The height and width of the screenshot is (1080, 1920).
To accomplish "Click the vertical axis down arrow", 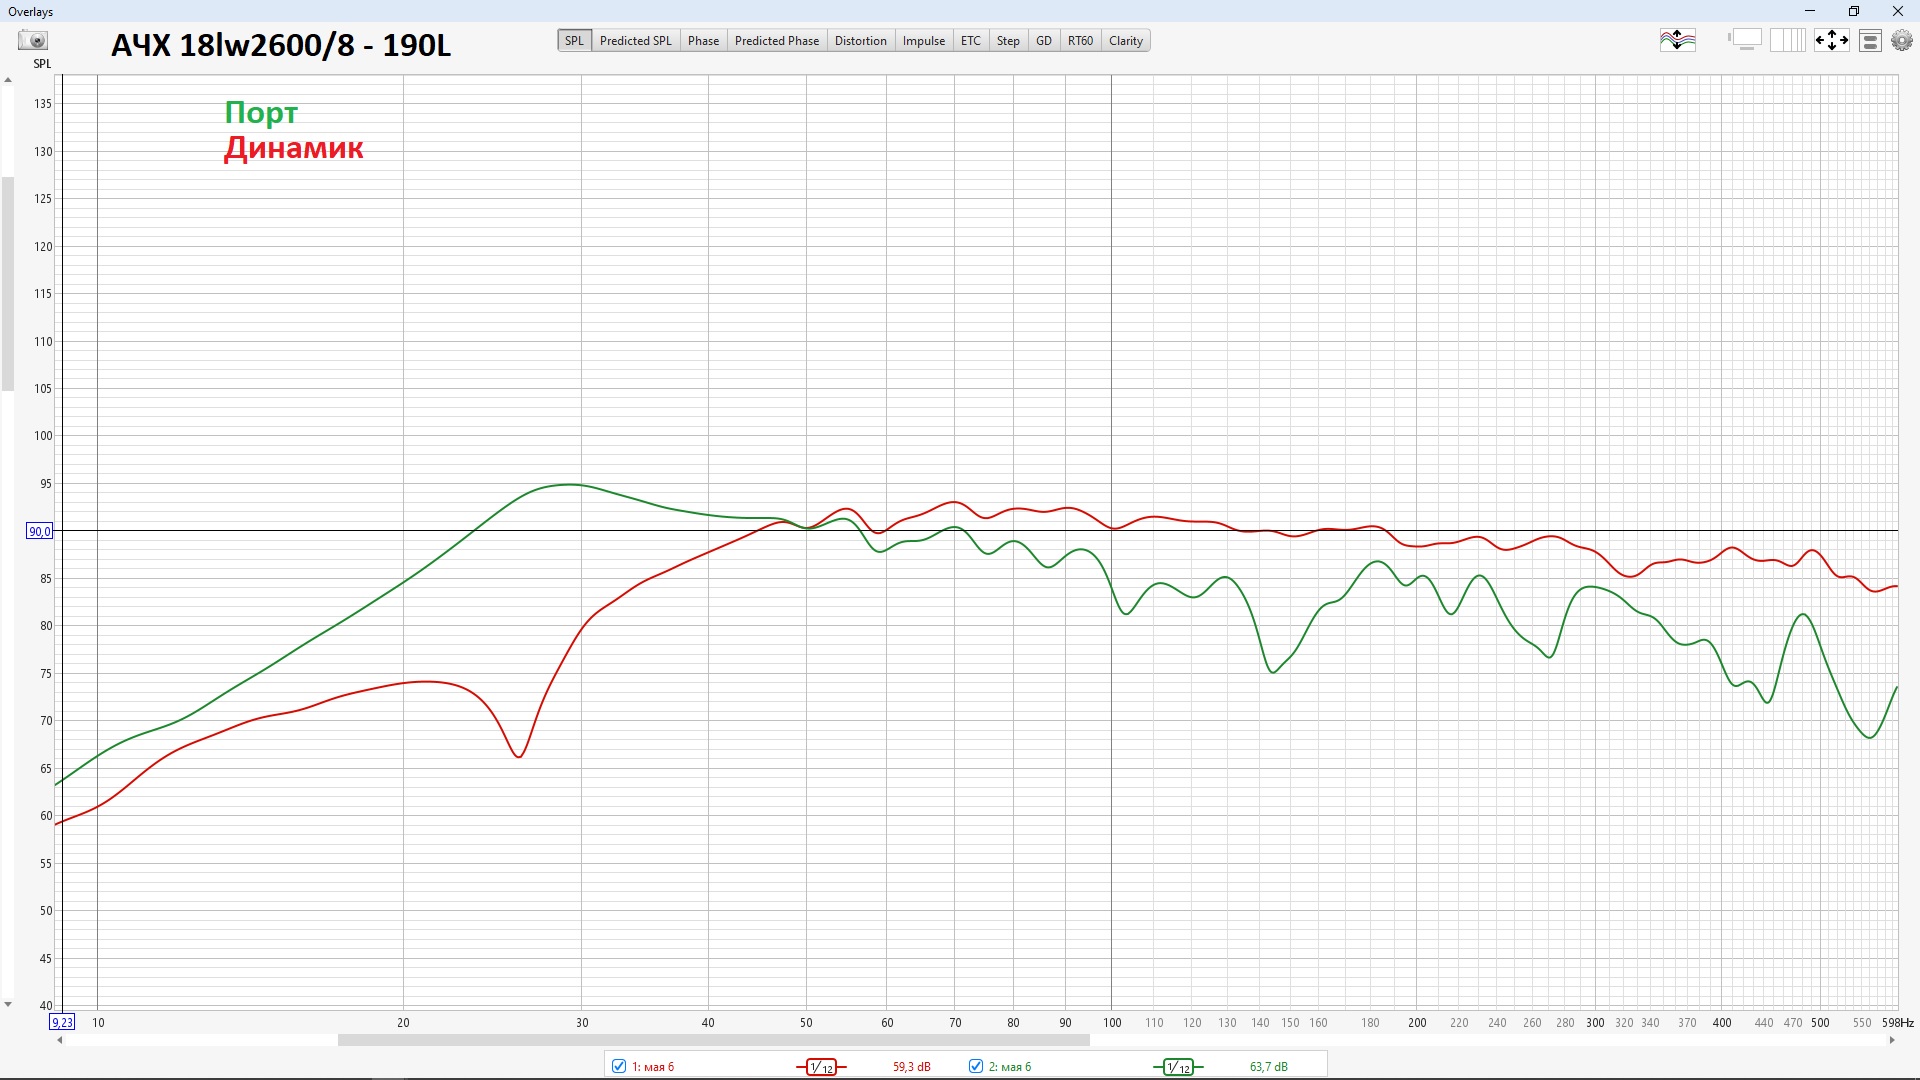I will pyautogui.click(x=8, y=1004).
